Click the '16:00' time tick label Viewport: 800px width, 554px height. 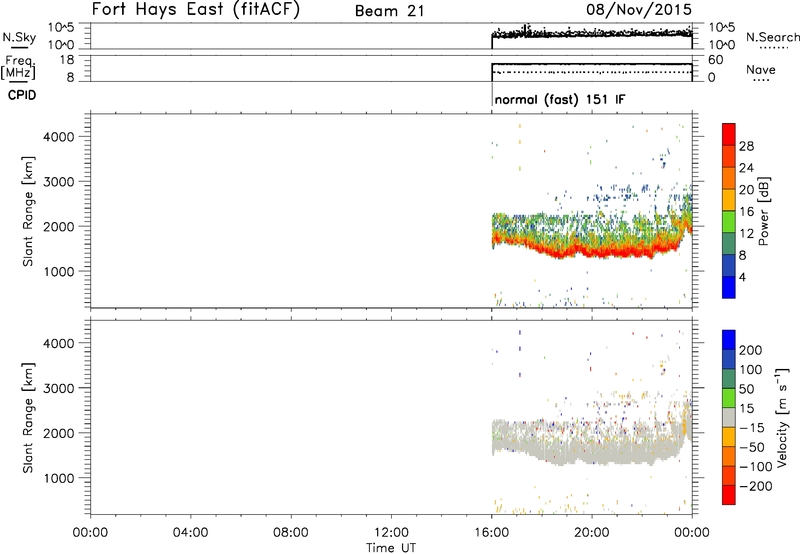(x=491, y=533)
